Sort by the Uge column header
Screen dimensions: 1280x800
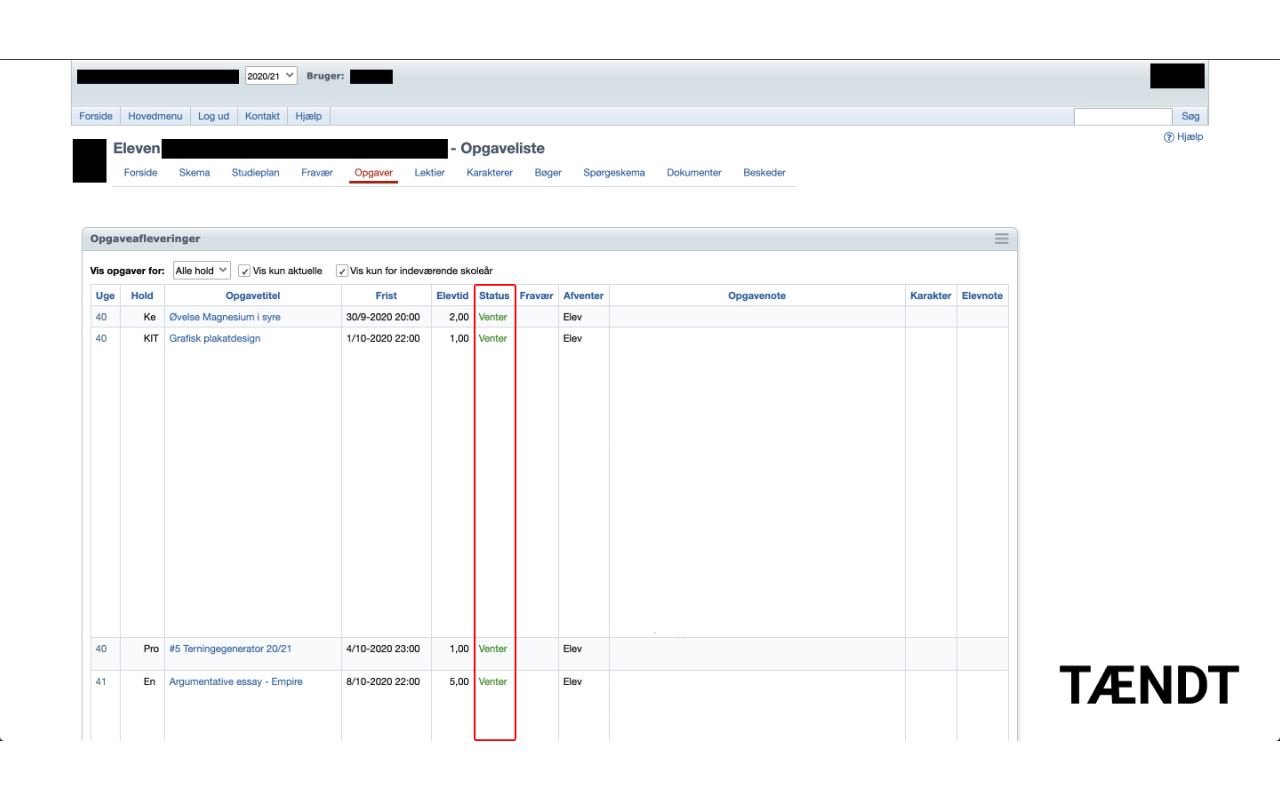click(x=105, y=295)
